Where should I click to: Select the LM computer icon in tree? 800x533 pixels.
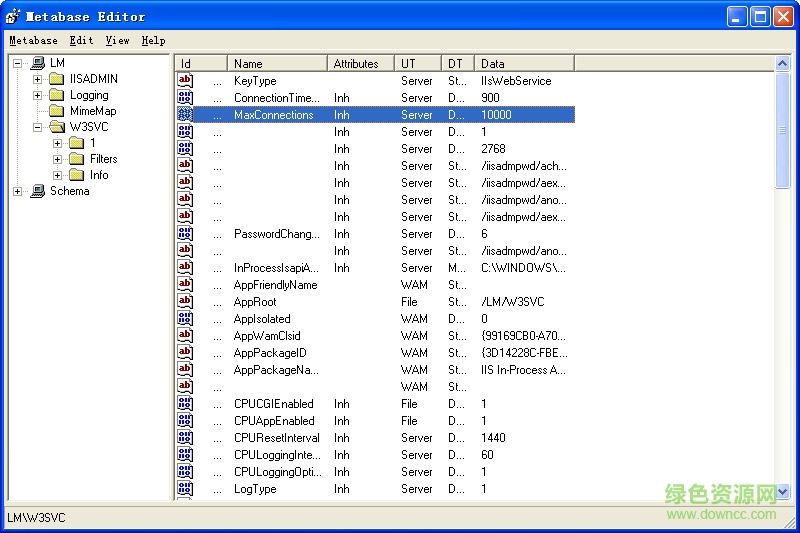click(38, 63)
